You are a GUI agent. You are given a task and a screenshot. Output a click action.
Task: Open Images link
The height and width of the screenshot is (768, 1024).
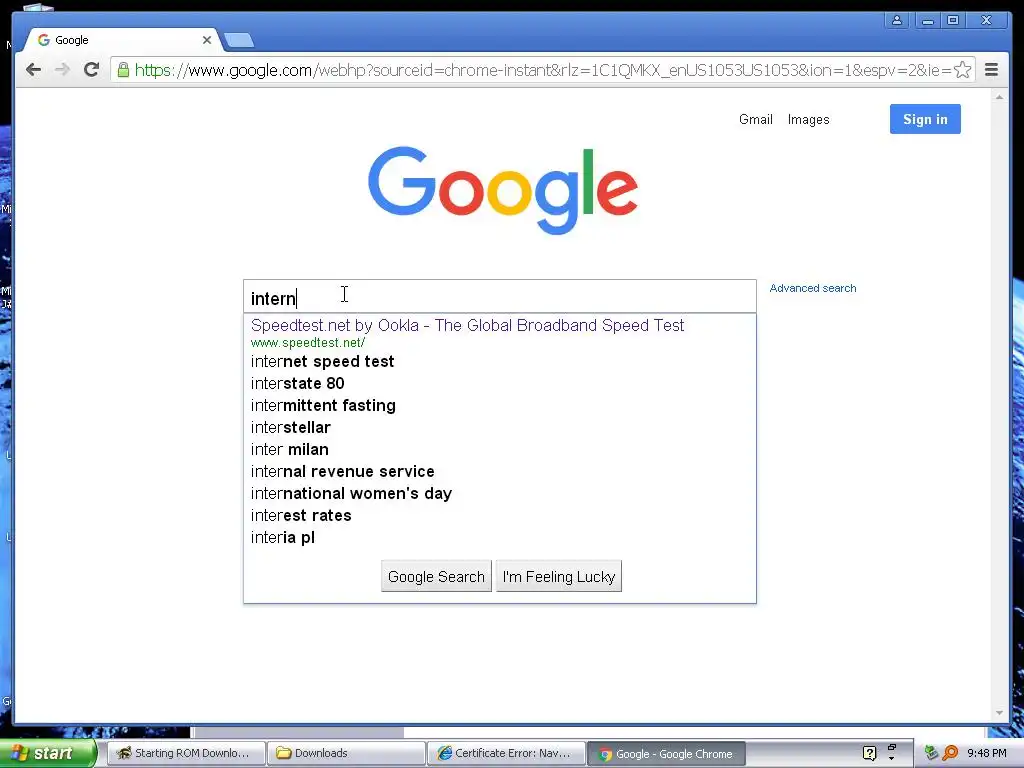pos(808,120)
